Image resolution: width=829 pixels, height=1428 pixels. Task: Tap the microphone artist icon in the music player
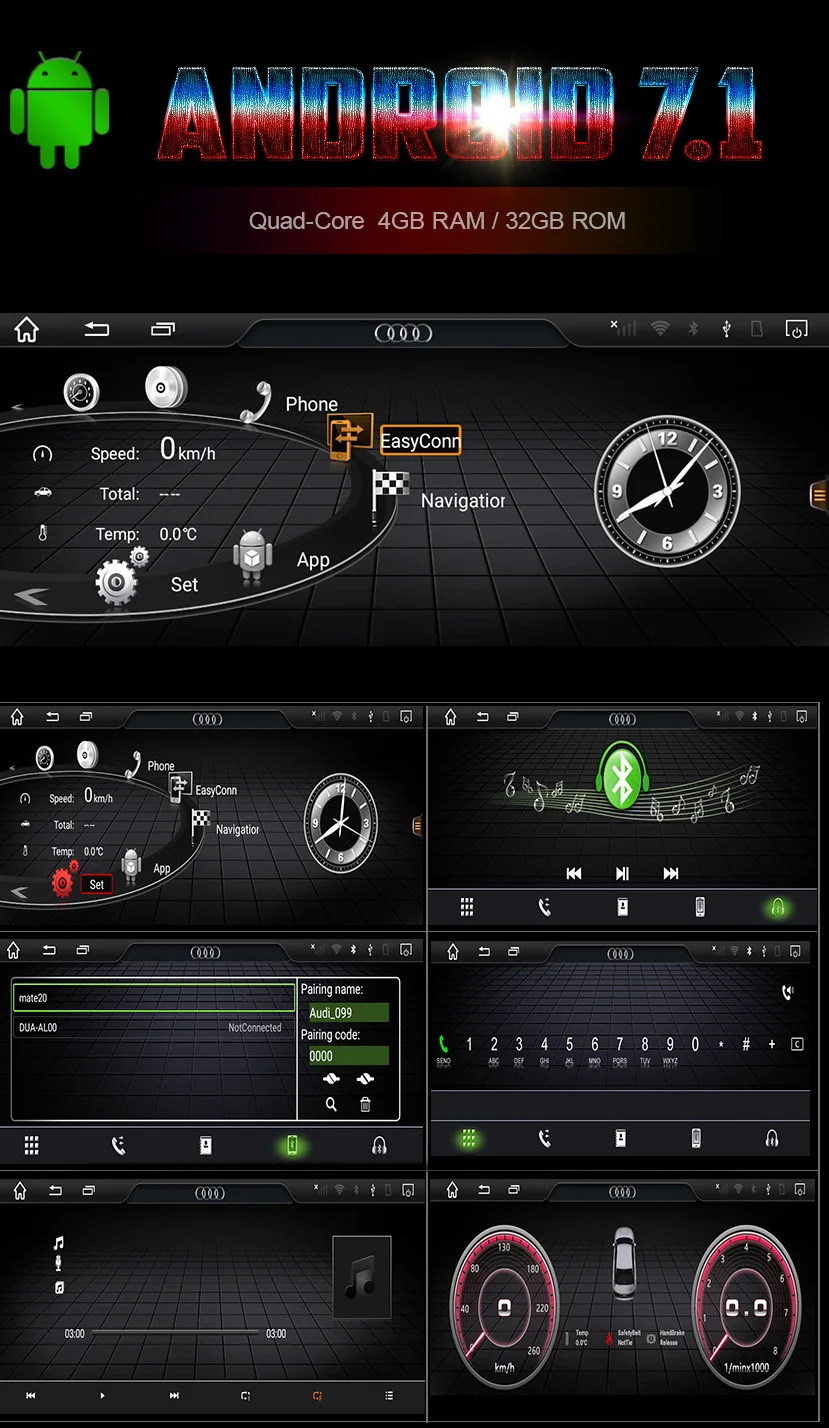click(x=58, y=1264)
